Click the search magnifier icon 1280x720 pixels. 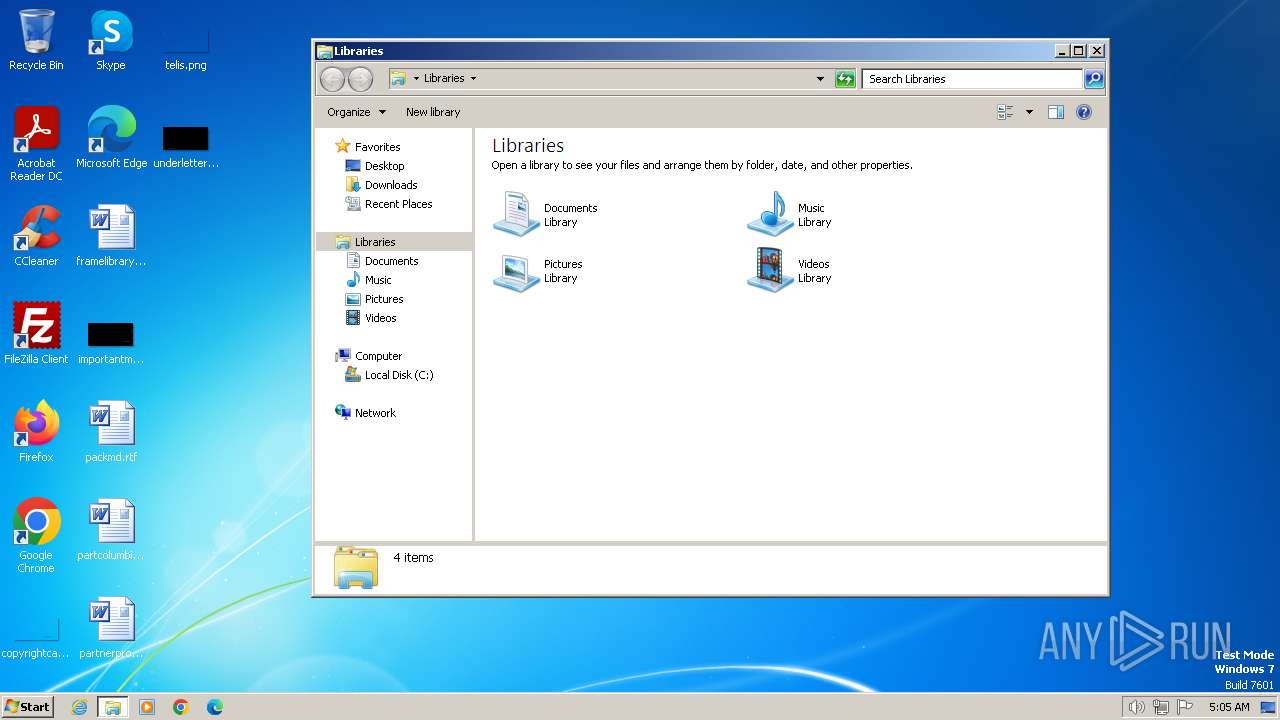(x=1094, y=79)
